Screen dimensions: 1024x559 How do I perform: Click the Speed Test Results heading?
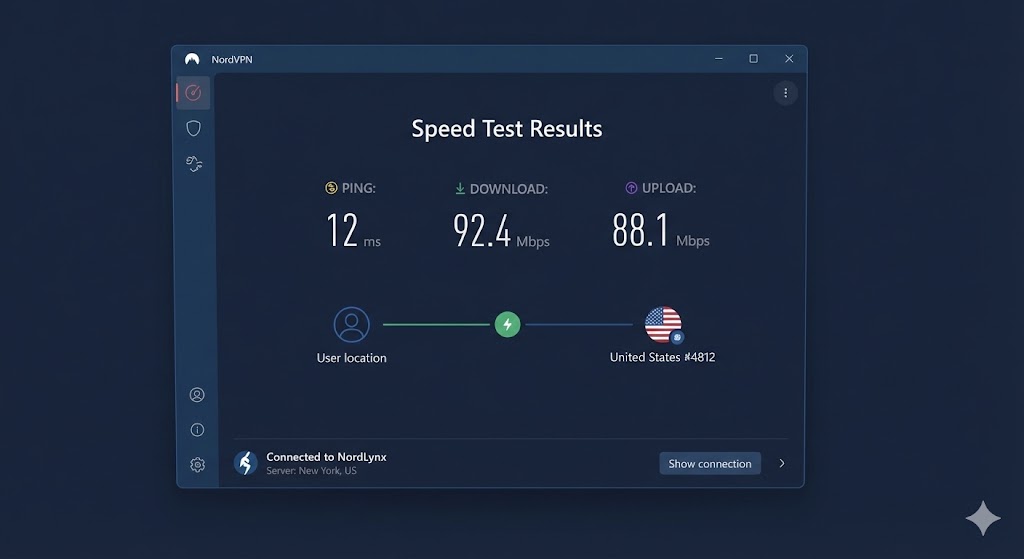[507, 129]
